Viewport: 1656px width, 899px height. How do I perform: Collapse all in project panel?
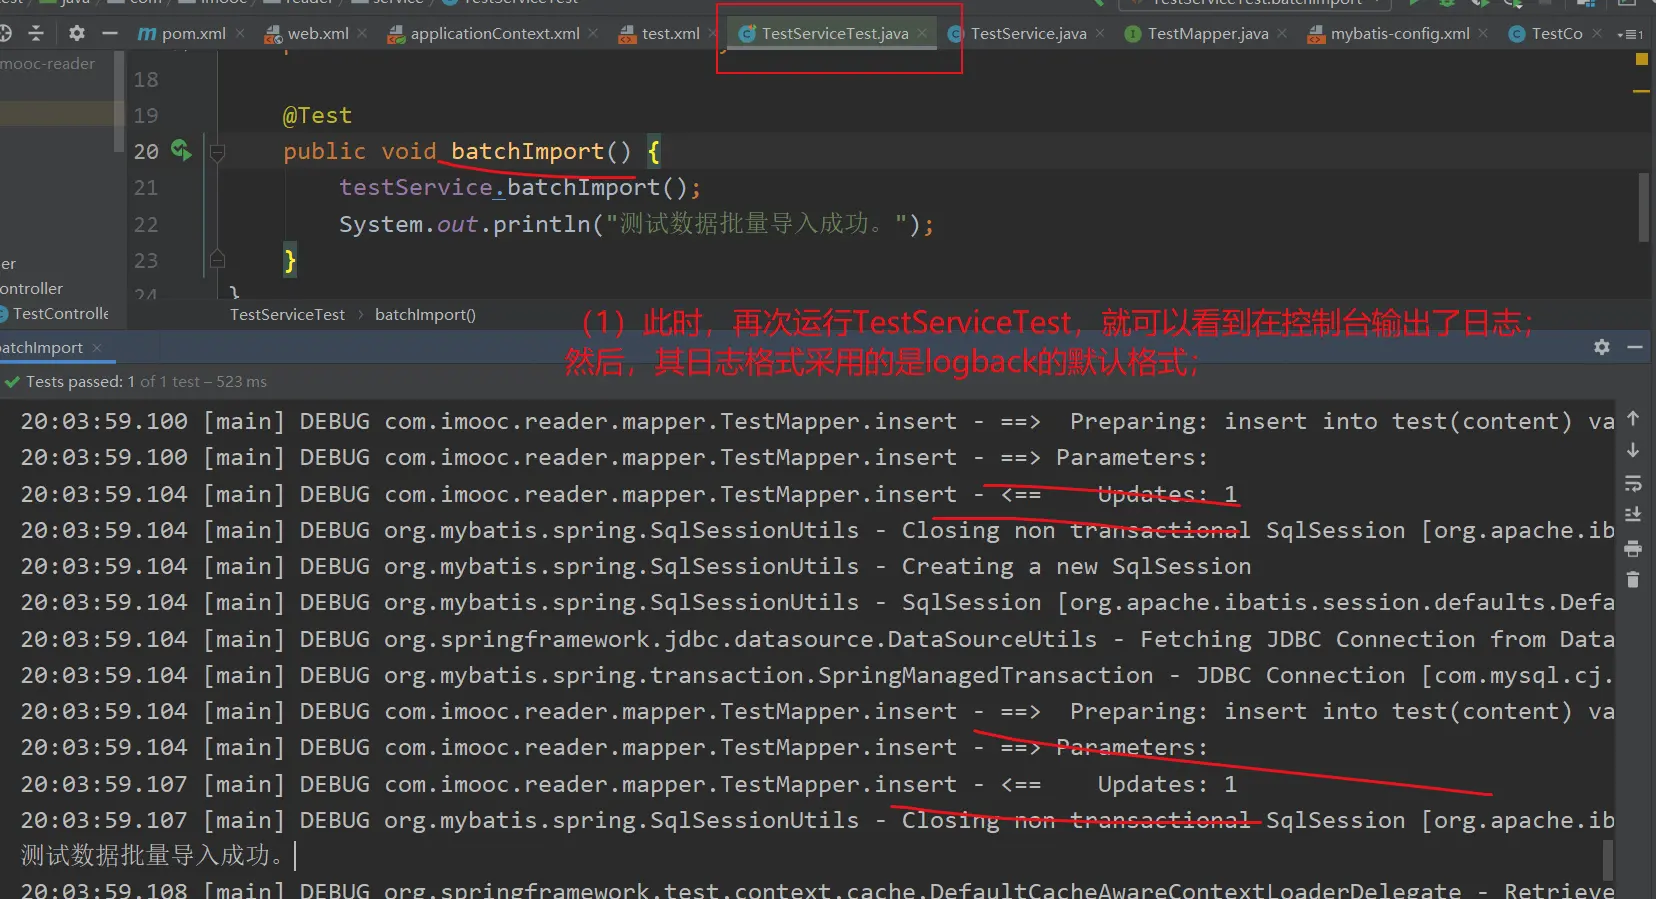click(36, 33)
